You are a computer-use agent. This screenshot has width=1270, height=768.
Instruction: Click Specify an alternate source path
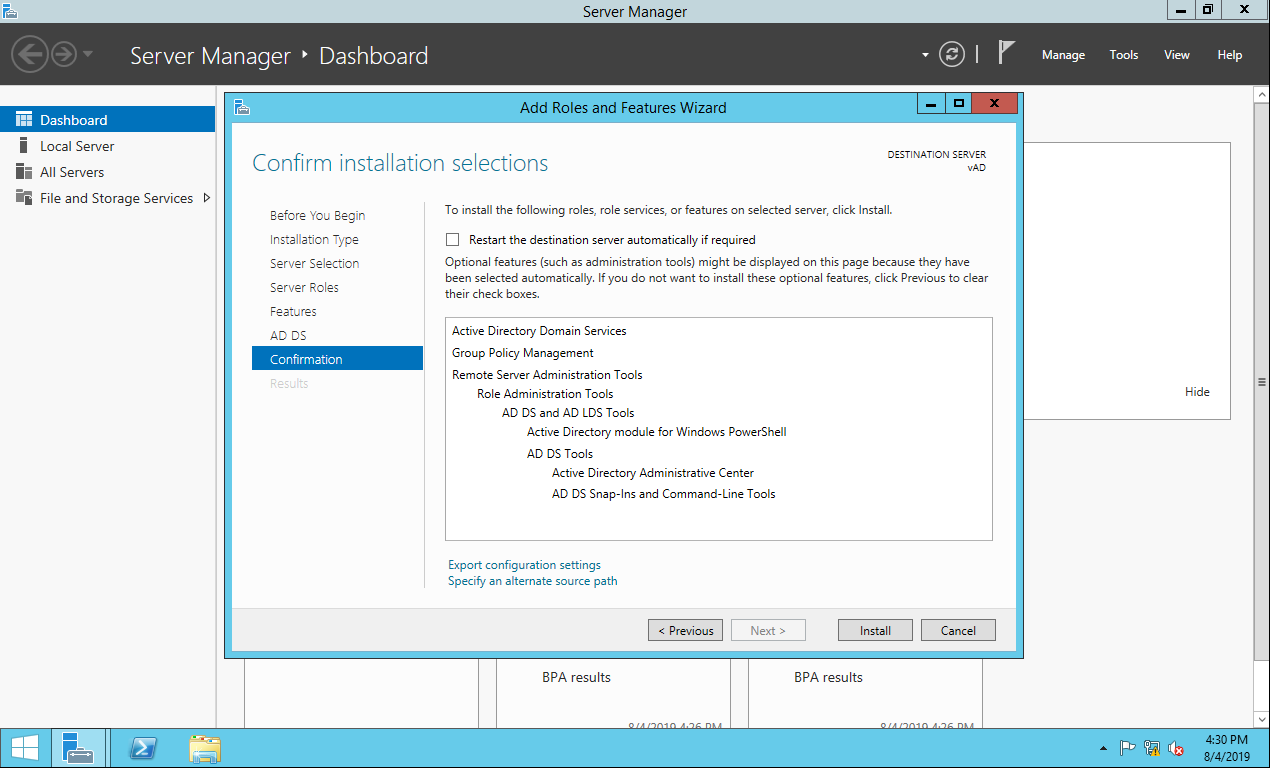[532, 581]
